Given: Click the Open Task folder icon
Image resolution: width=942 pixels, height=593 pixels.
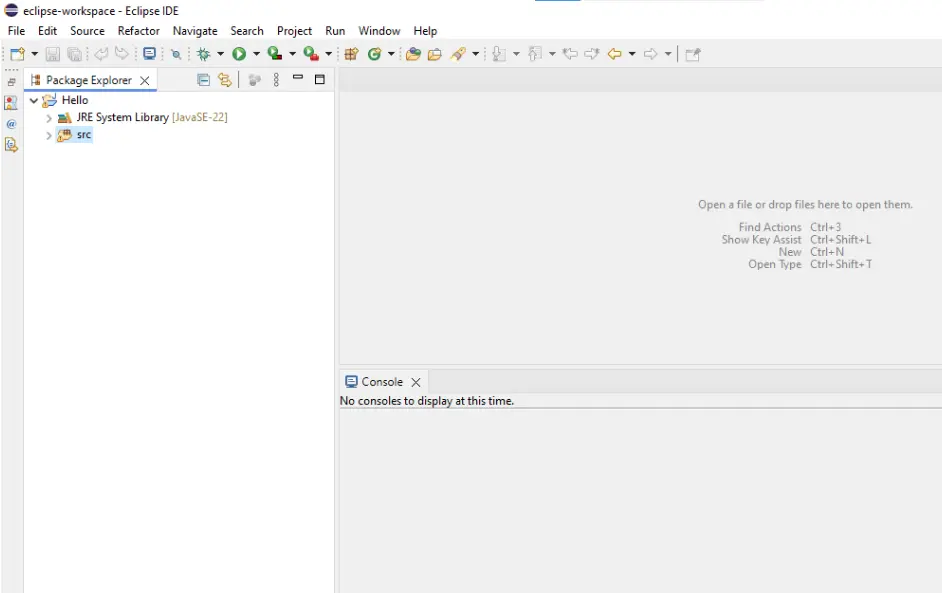Looking at the screenshot, I should (434, 54).
